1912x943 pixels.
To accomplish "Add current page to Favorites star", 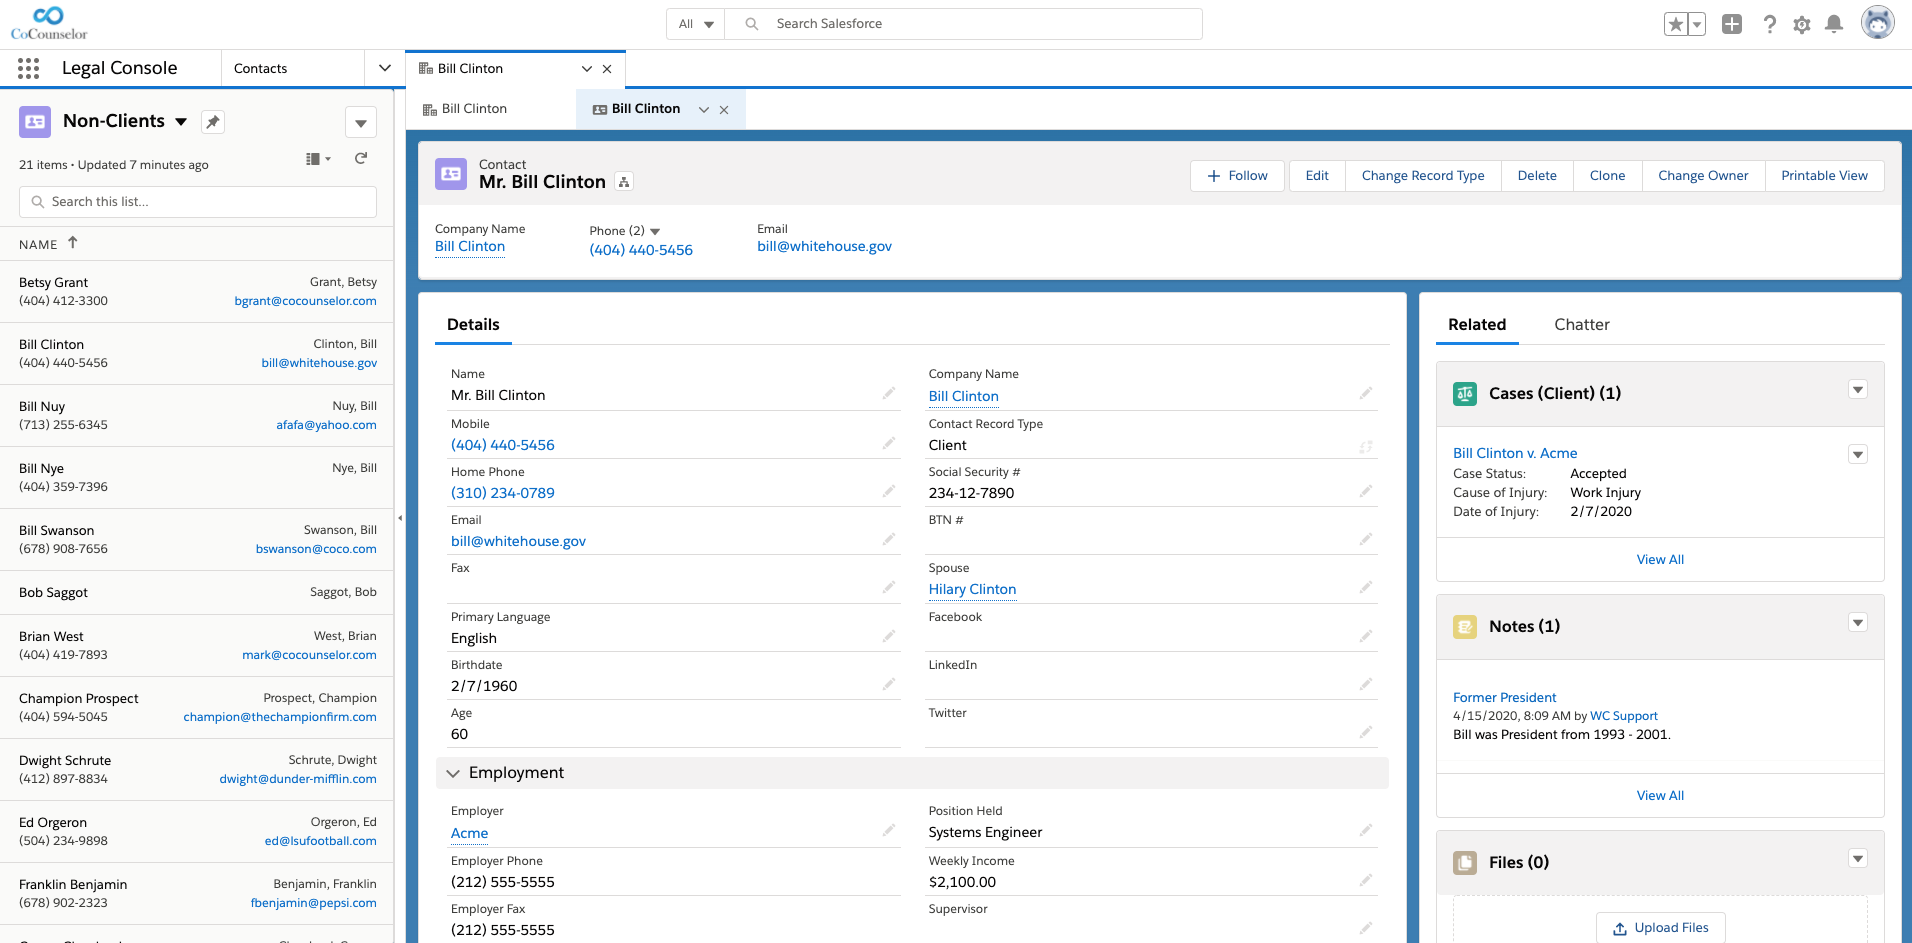I will click(x=1675, y=24).
